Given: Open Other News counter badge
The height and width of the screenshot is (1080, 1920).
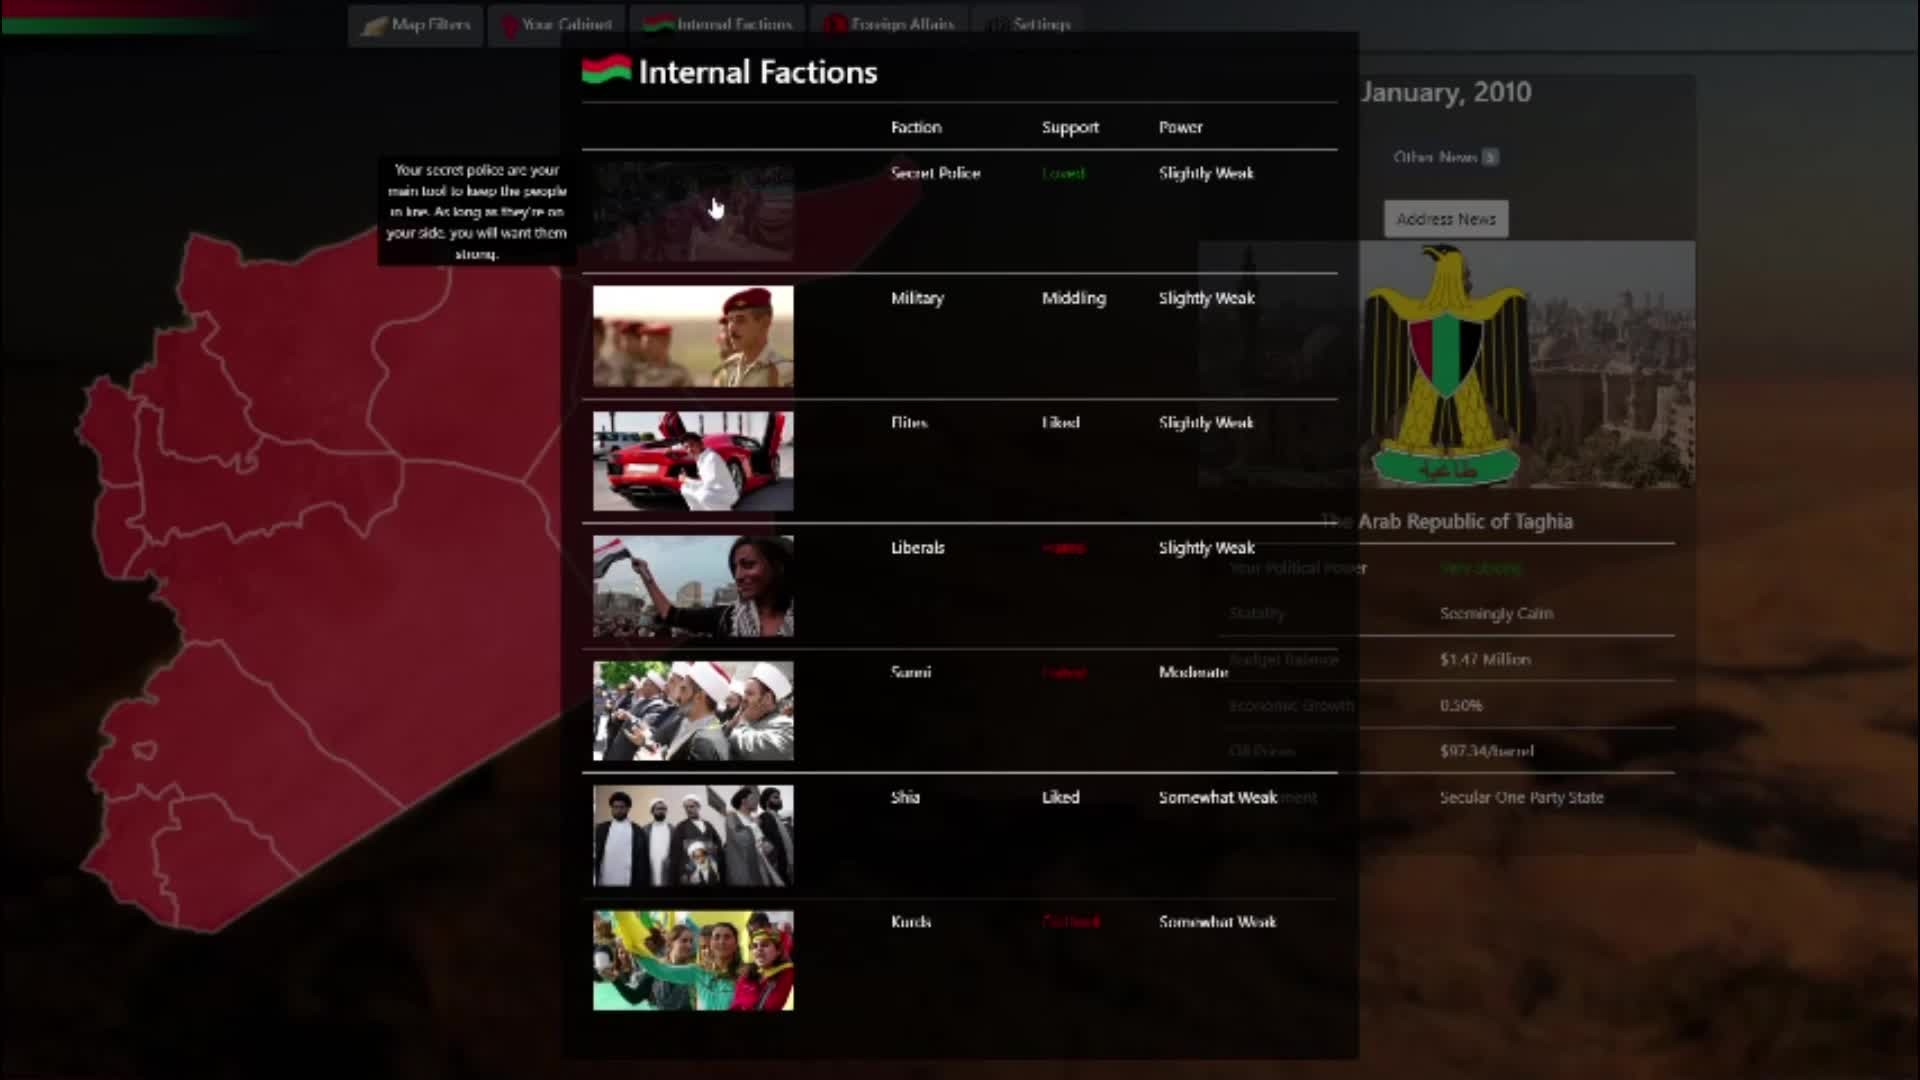Looking at the screenshot, I should (1490, 157).
